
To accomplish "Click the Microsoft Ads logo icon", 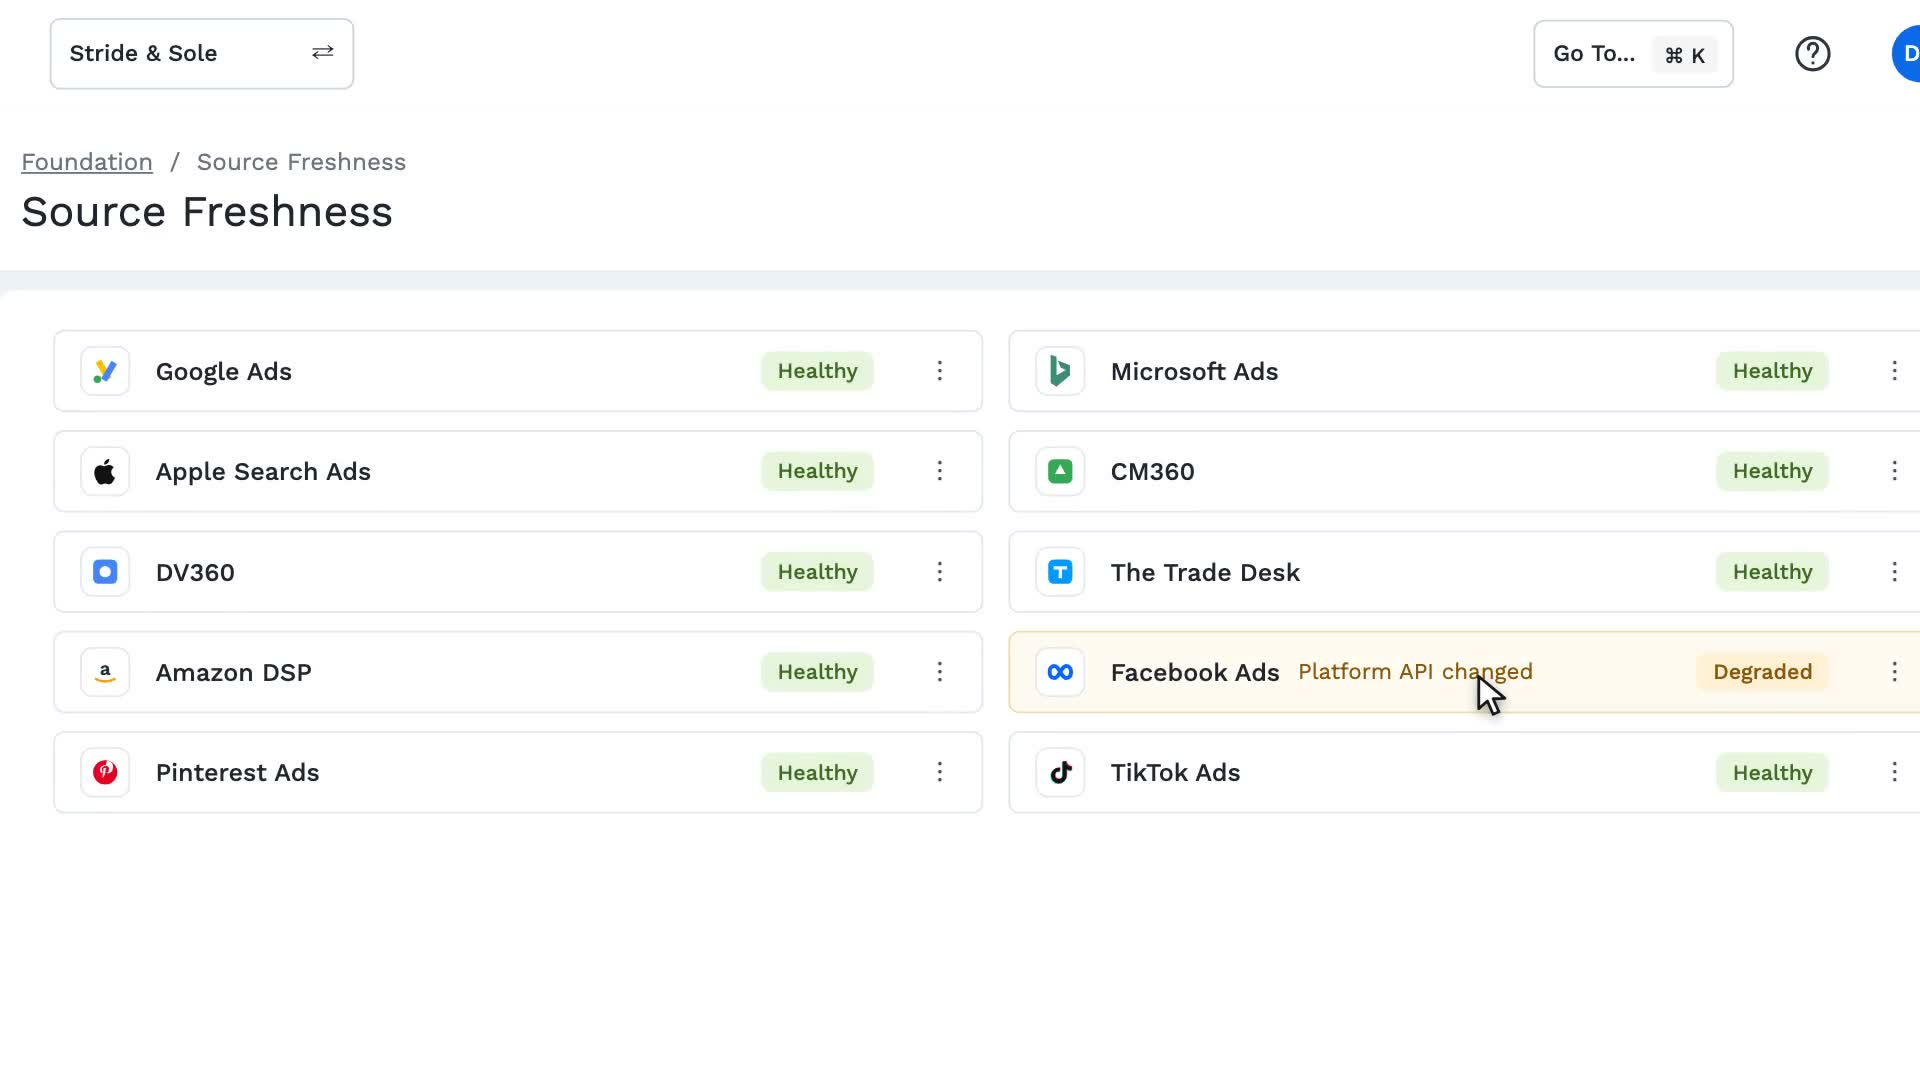I will pos(1060,371).
